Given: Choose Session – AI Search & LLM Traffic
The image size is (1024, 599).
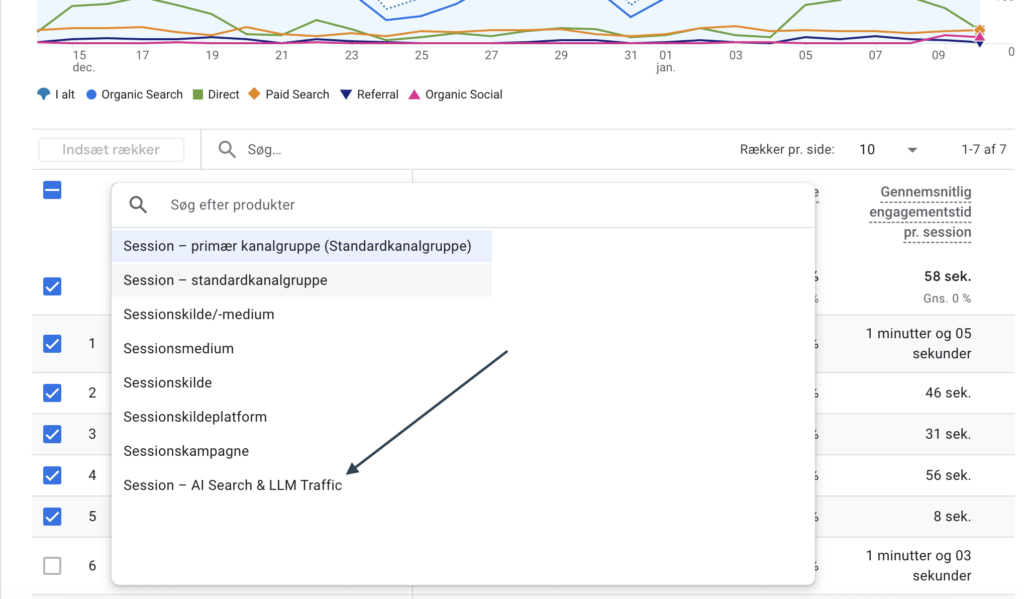Looking at the screenshot, I should [x=232, y=485].
